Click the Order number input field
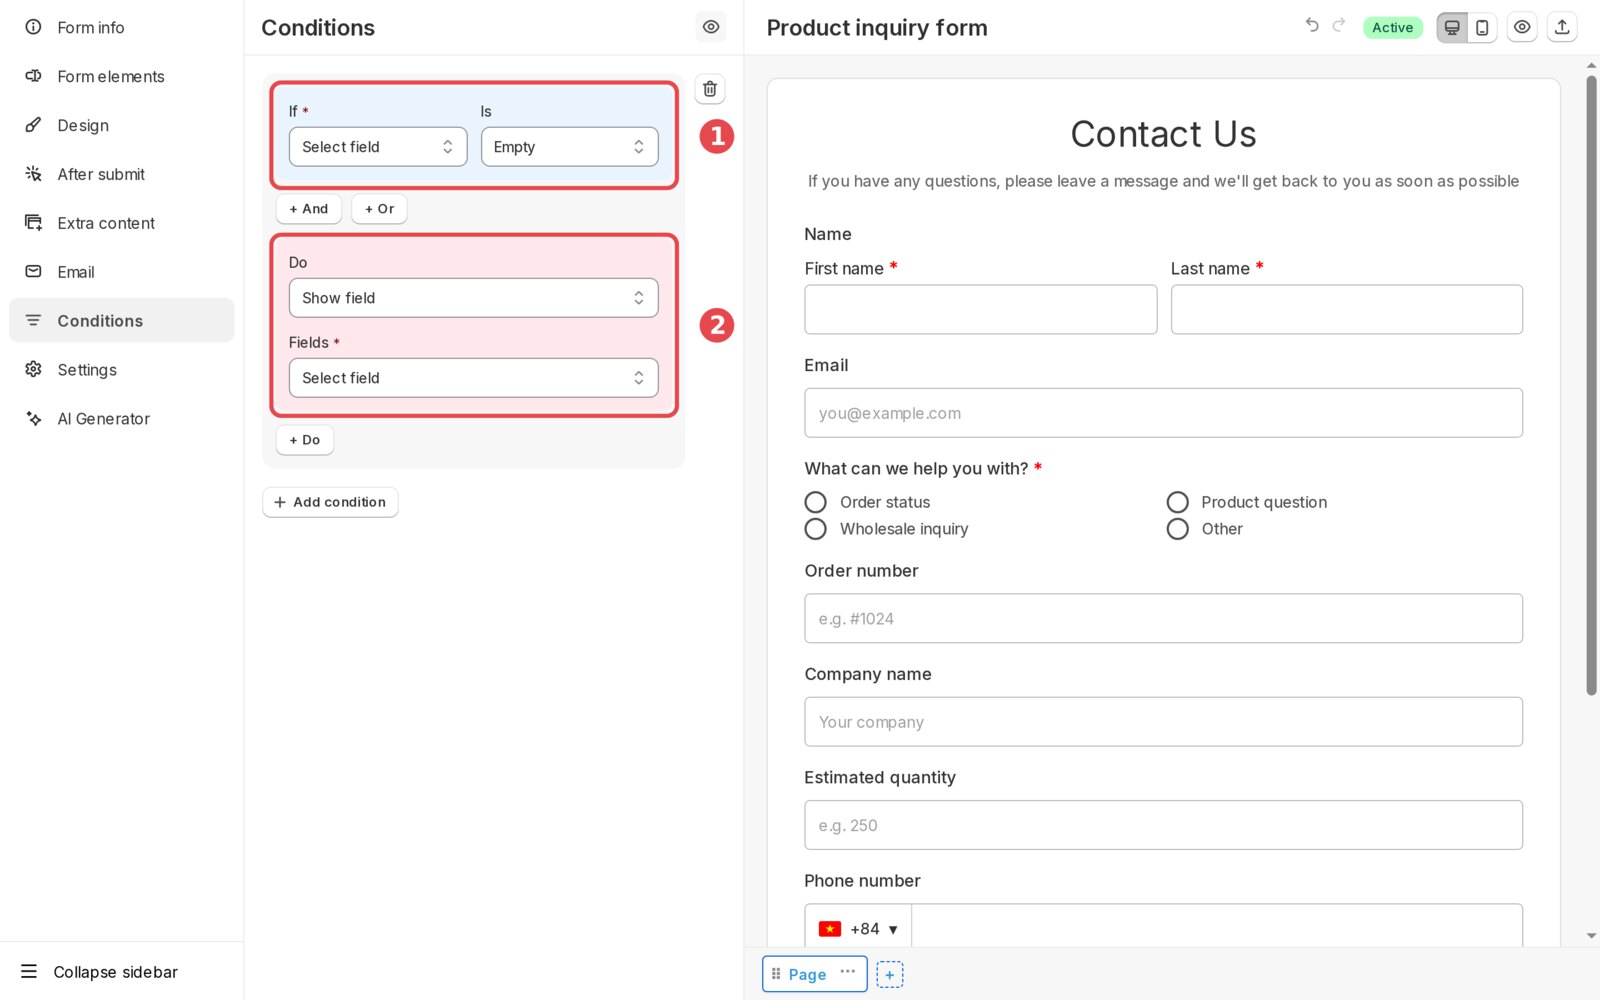Viewport: 1600px width, 1000px height. tap(1164, 619)
